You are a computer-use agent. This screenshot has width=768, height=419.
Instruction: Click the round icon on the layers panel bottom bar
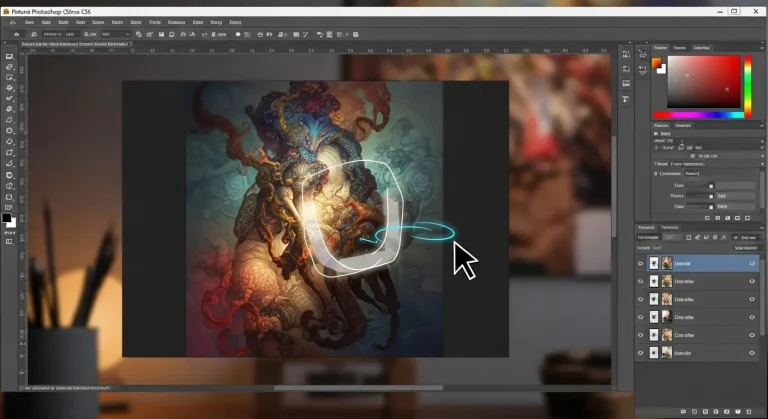tap(738, 412)
